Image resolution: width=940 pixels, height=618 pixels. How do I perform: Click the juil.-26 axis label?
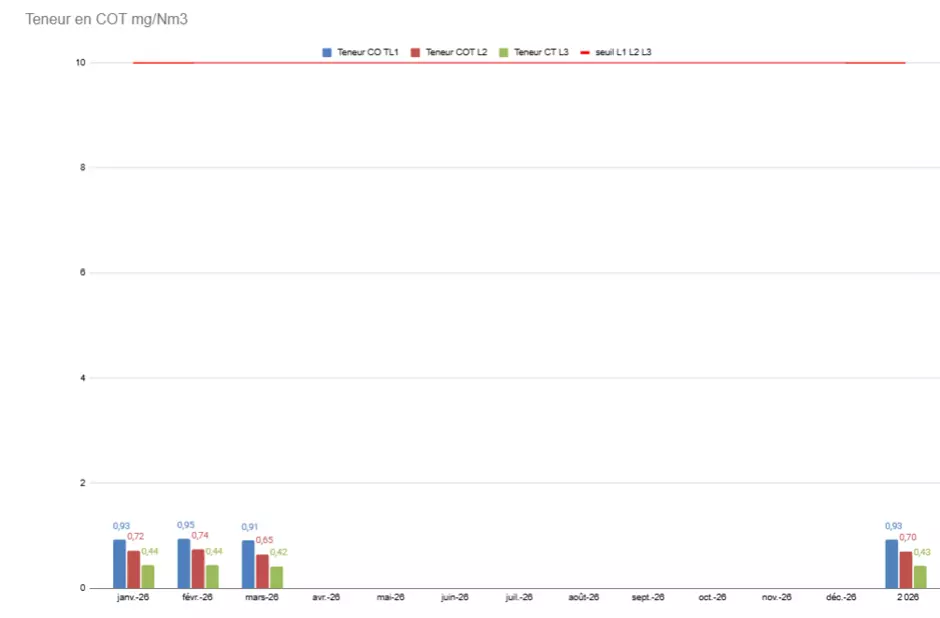(x=519, y=597)
